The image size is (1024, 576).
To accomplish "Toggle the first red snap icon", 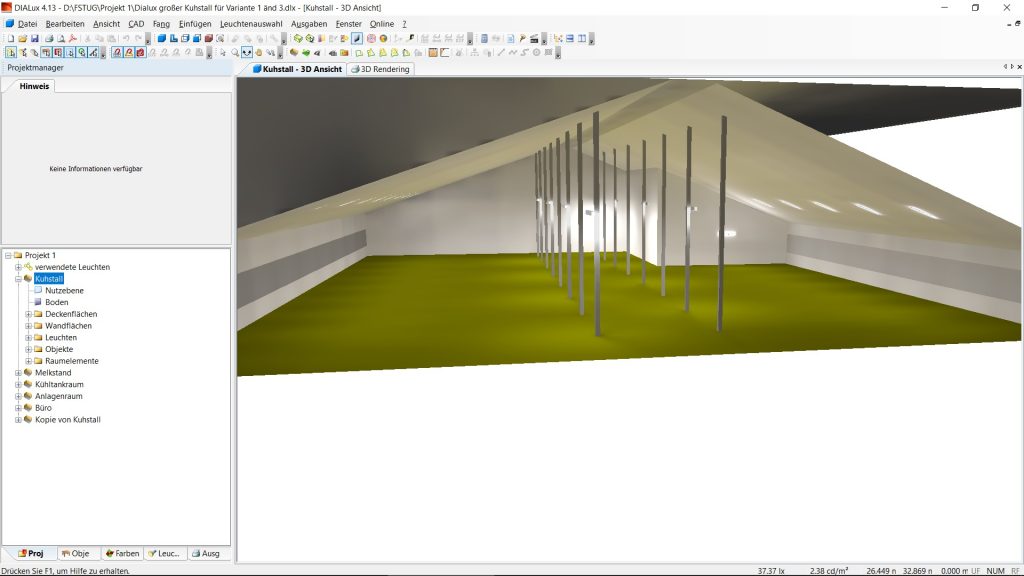I will click(x=117, y=52).
